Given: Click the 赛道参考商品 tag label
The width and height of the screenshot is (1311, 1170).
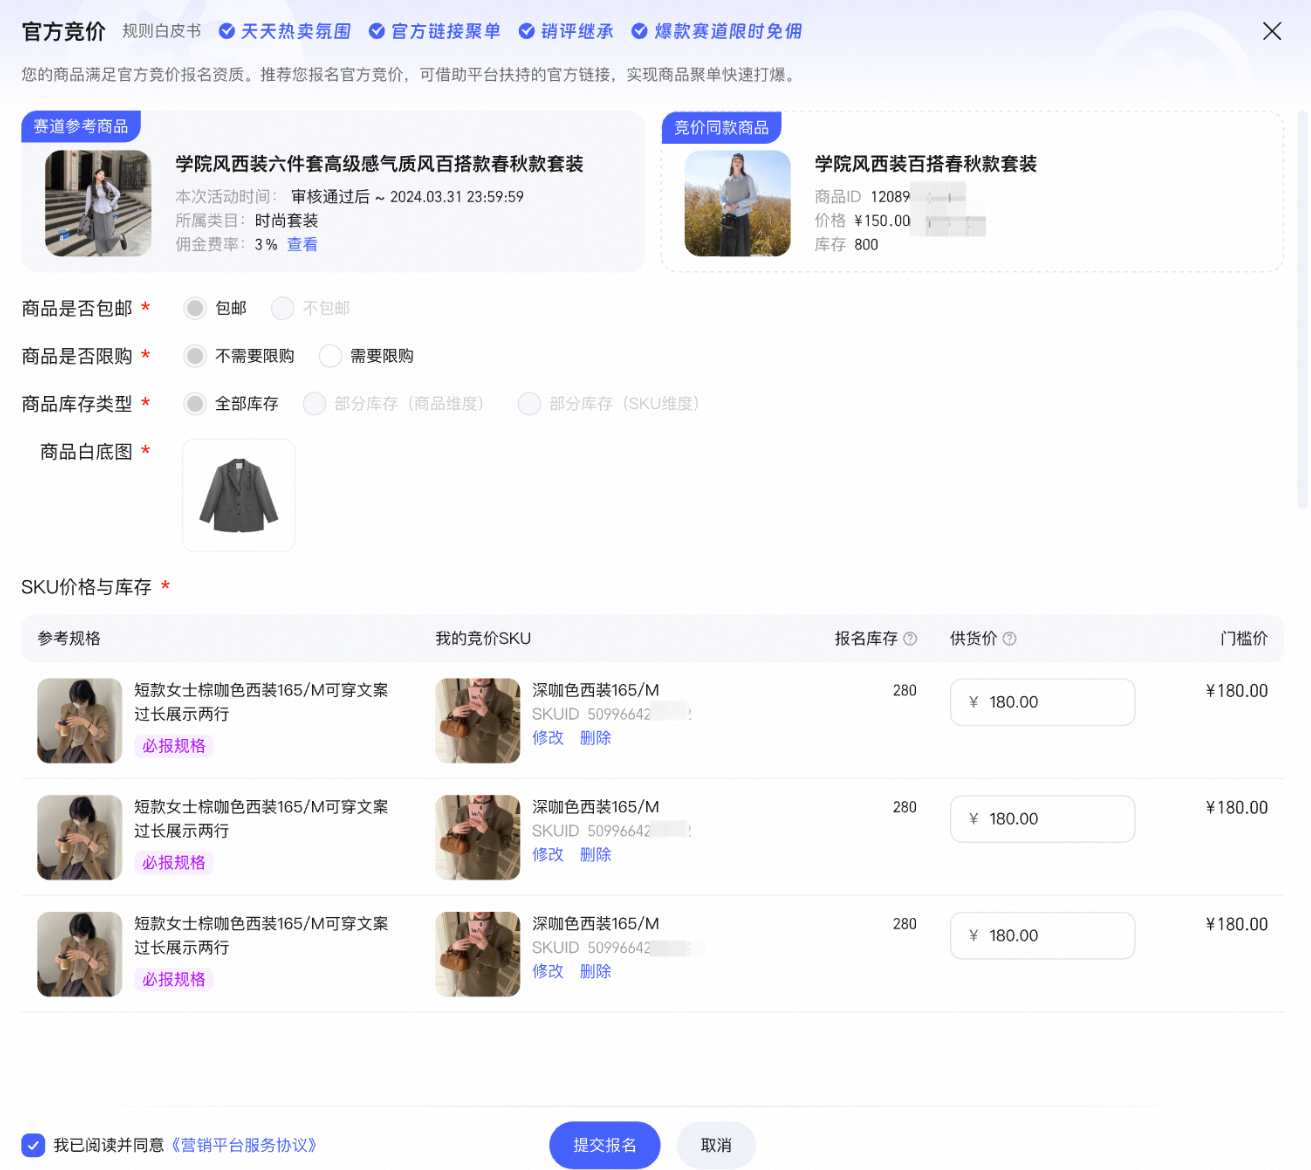Looking at the screenshot, I should click(81, 127).
